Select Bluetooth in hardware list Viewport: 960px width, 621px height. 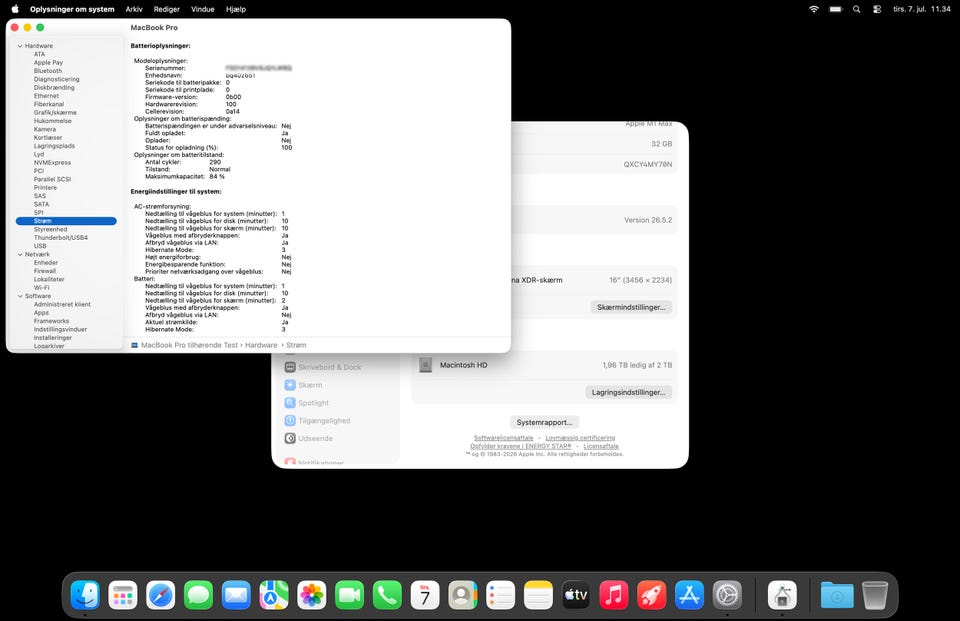pyautogui.click(x=48, y=71)
